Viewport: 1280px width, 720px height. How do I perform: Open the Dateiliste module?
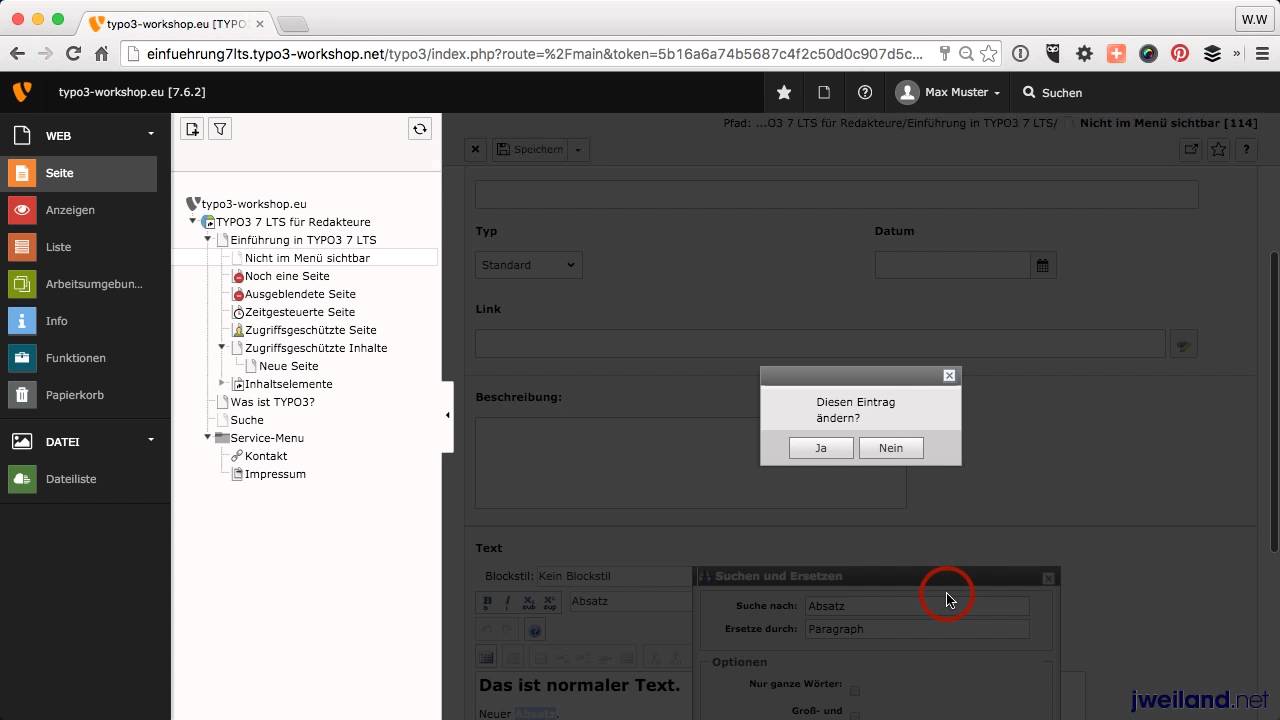click(79, 479)
